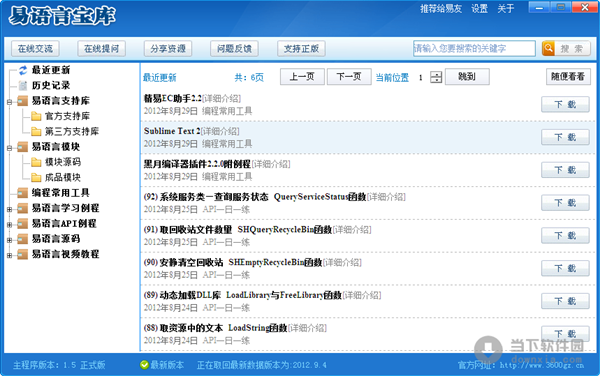Collapse the 易语言模块 tree node

pyautogui.click(x=9, y=148)
